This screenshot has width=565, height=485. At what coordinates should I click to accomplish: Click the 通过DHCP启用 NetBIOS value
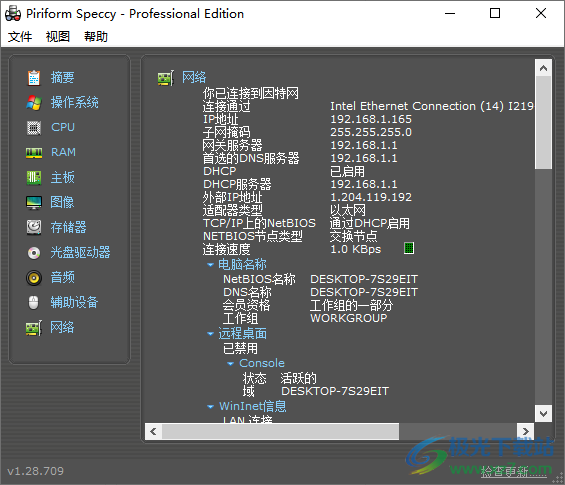(x=370, y=223)
